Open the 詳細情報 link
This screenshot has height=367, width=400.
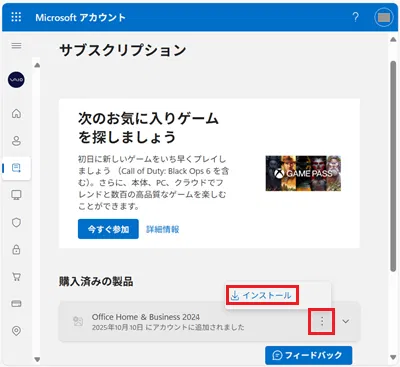coord(163,229)
